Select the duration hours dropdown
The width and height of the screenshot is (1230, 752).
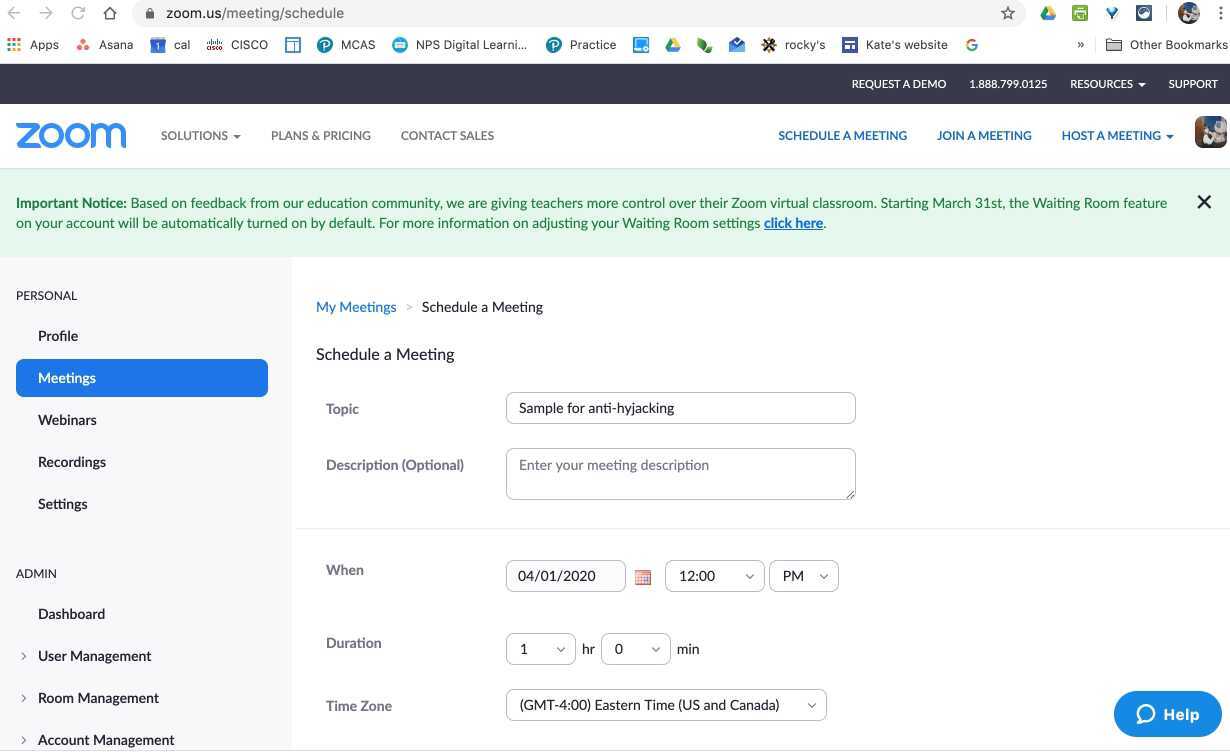(540, 649)
